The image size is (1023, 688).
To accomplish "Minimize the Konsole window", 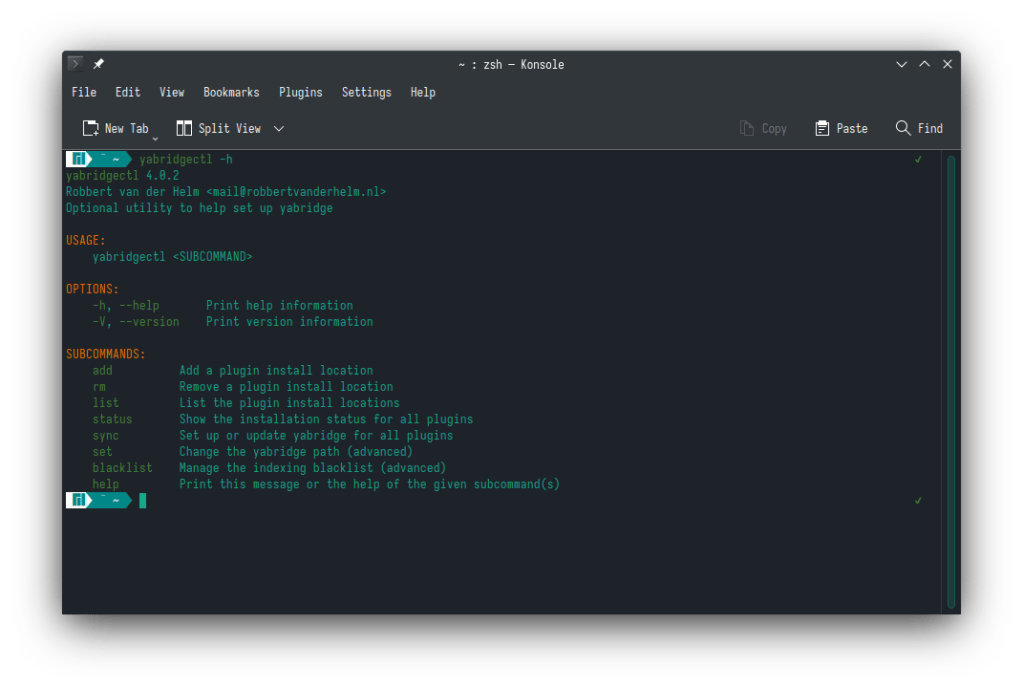I will pos(902,64).
